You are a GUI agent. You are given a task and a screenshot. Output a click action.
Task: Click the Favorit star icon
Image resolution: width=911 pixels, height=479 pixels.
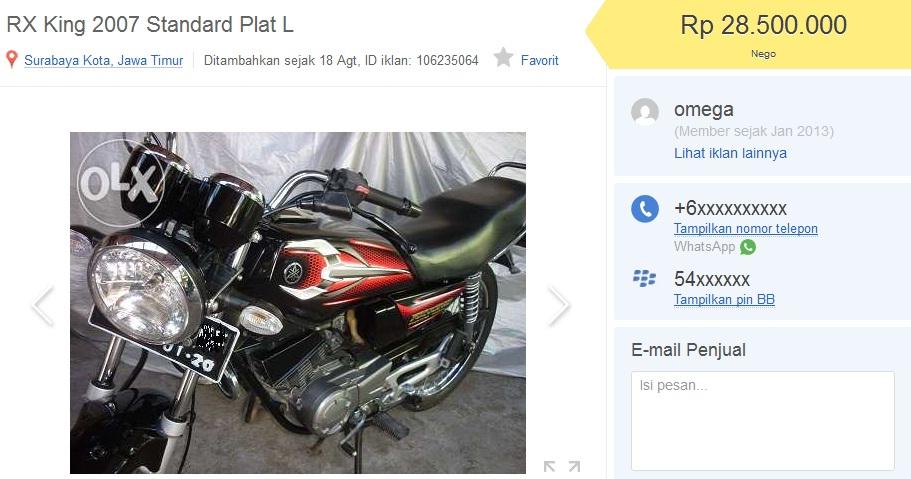(503, 58)
